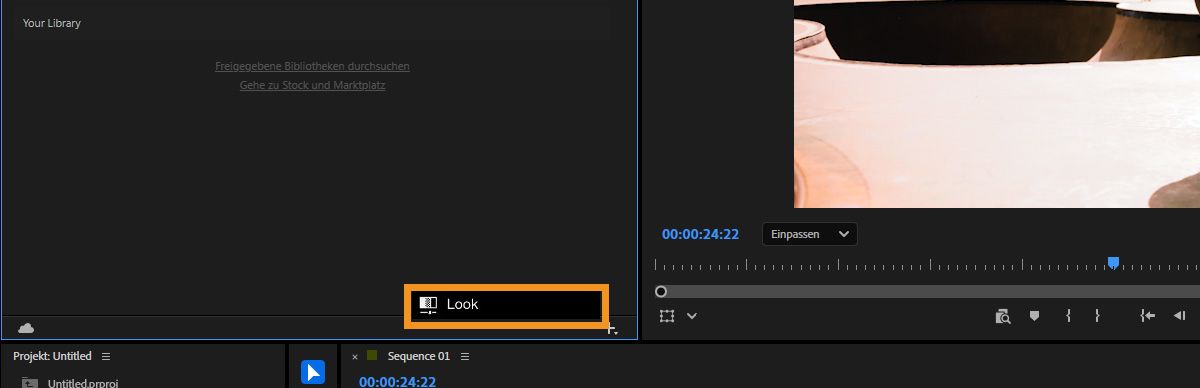Open the Projekt: Untitled panel menu

click(106, 356)
